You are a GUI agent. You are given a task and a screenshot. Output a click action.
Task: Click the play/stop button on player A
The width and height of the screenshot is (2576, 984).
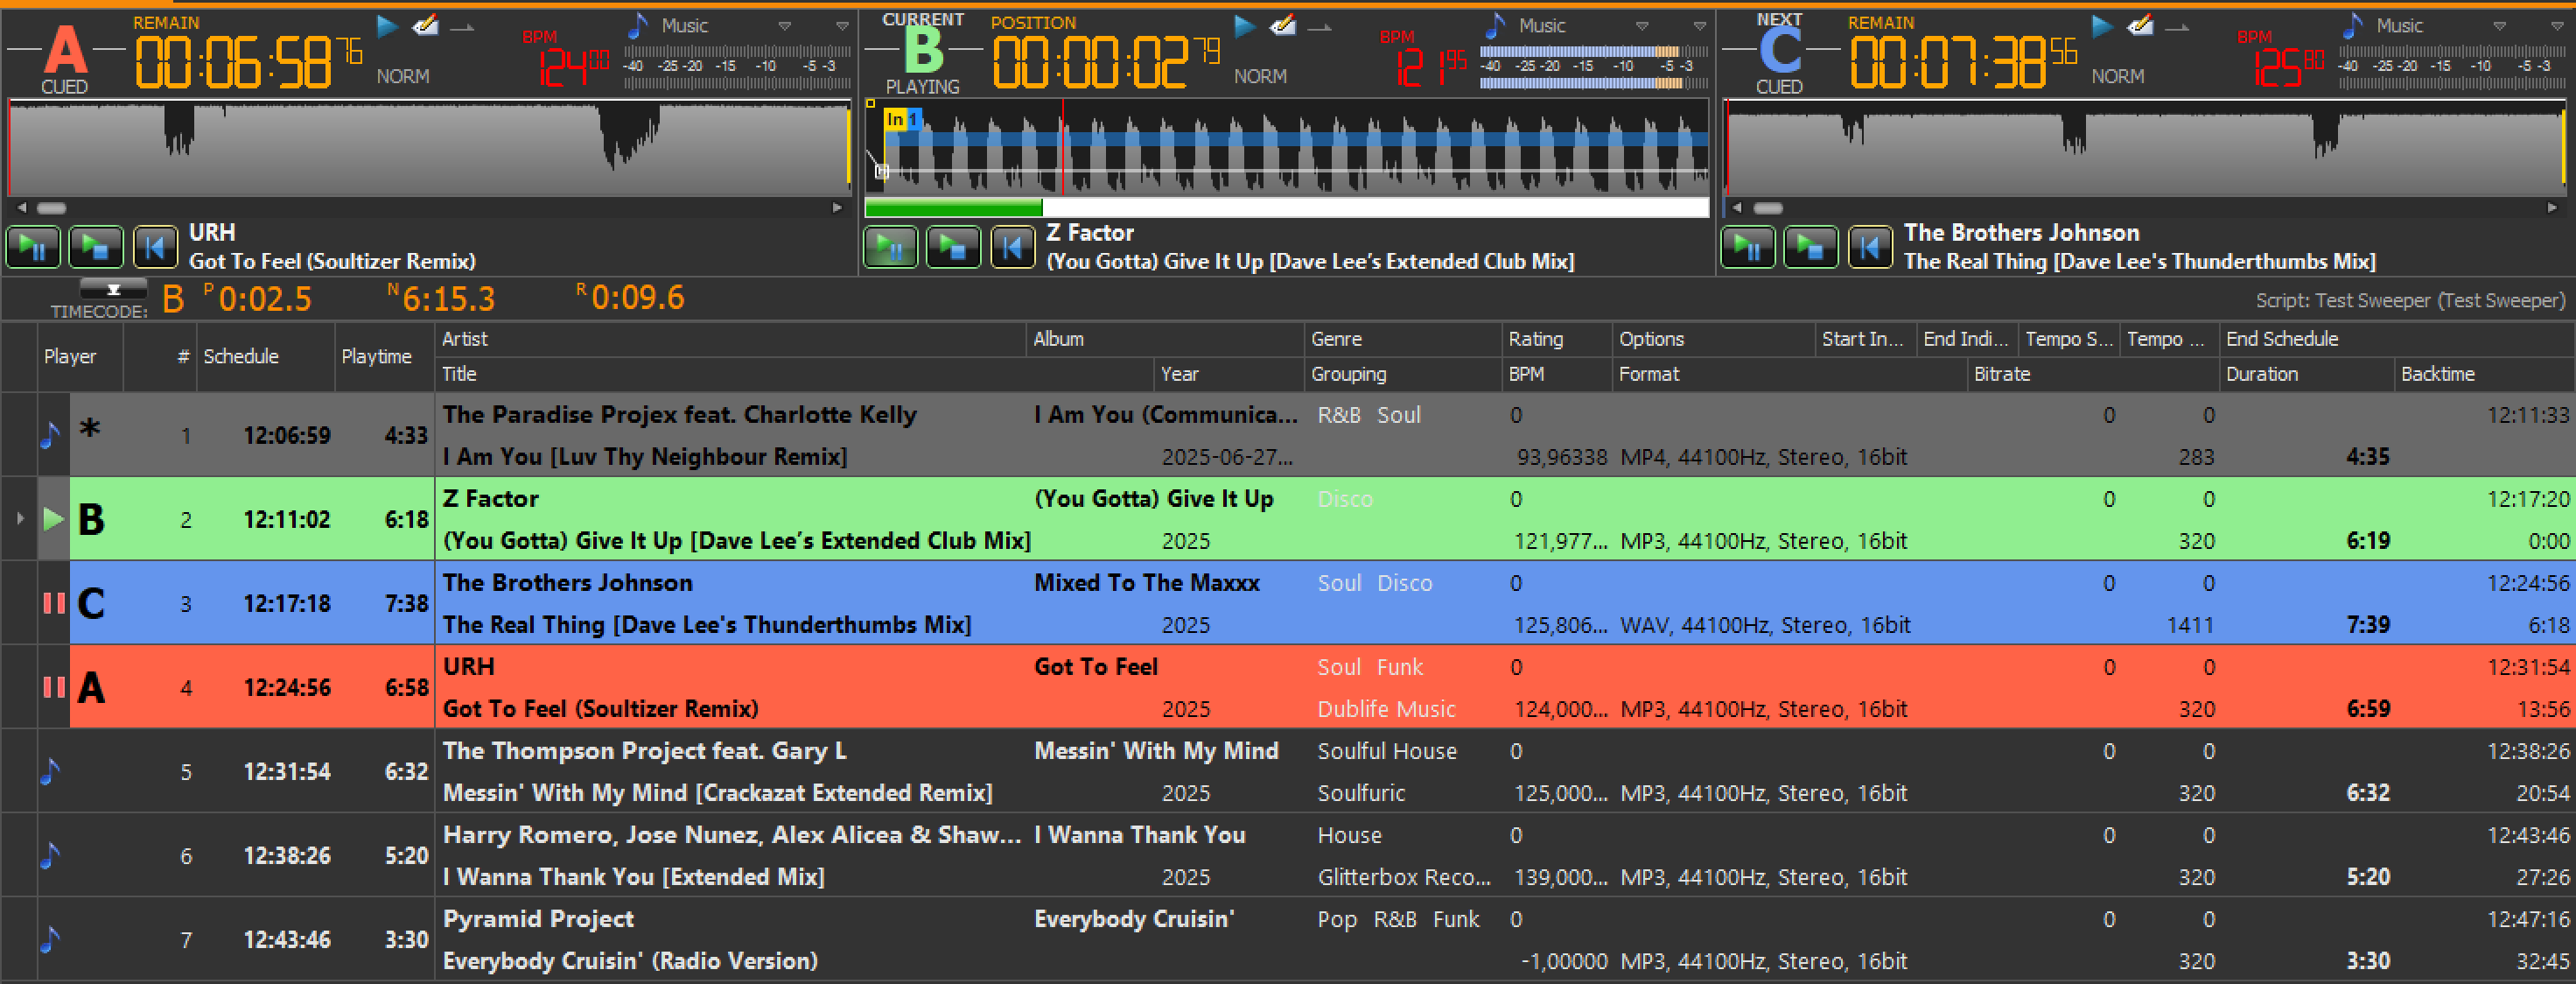(x=95, y=247)
